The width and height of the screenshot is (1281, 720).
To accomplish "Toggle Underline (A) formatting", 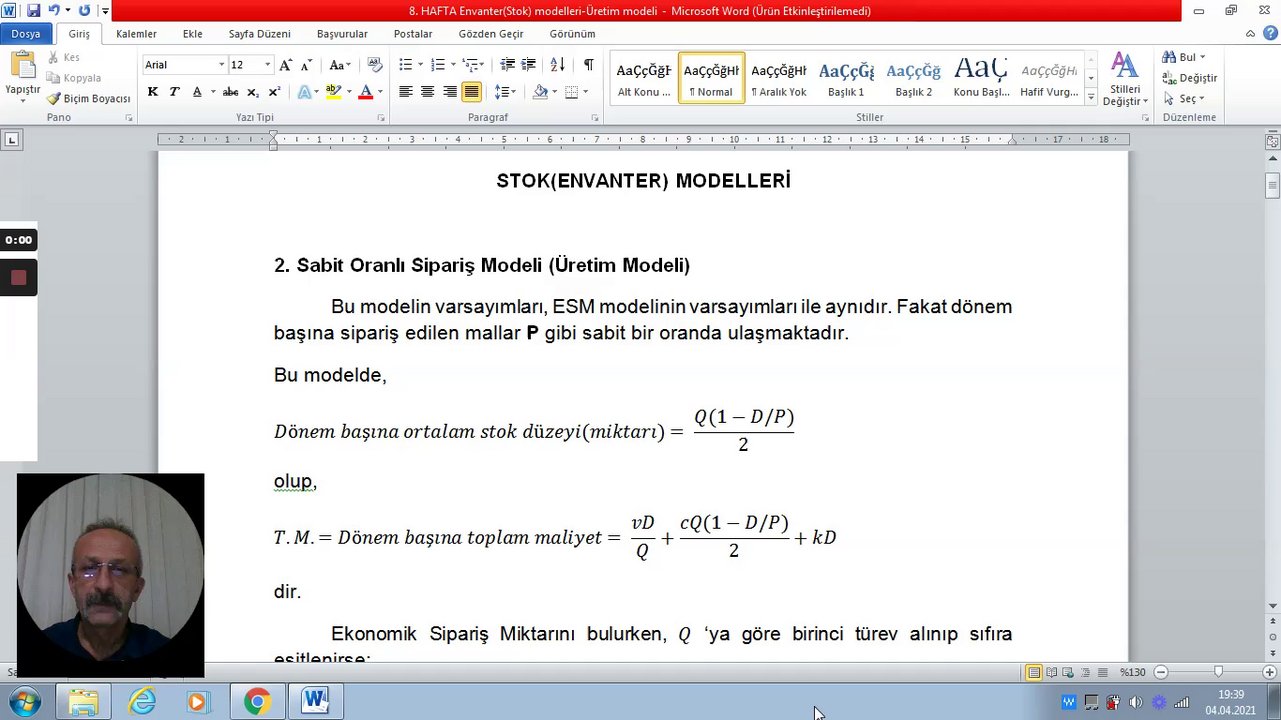I will 197,92.
